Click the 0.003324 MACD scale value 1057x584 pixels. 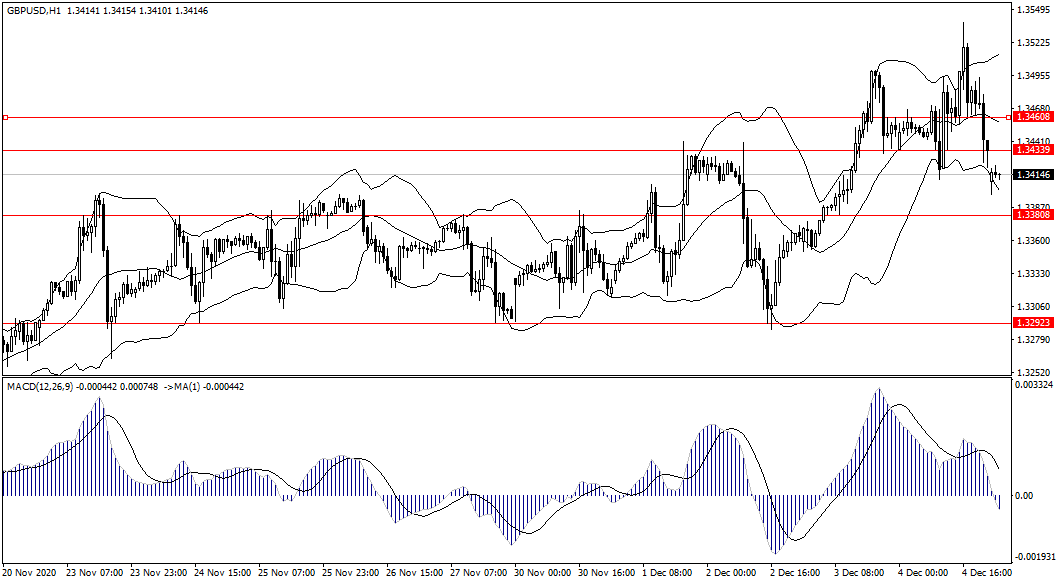point(1034,384)
